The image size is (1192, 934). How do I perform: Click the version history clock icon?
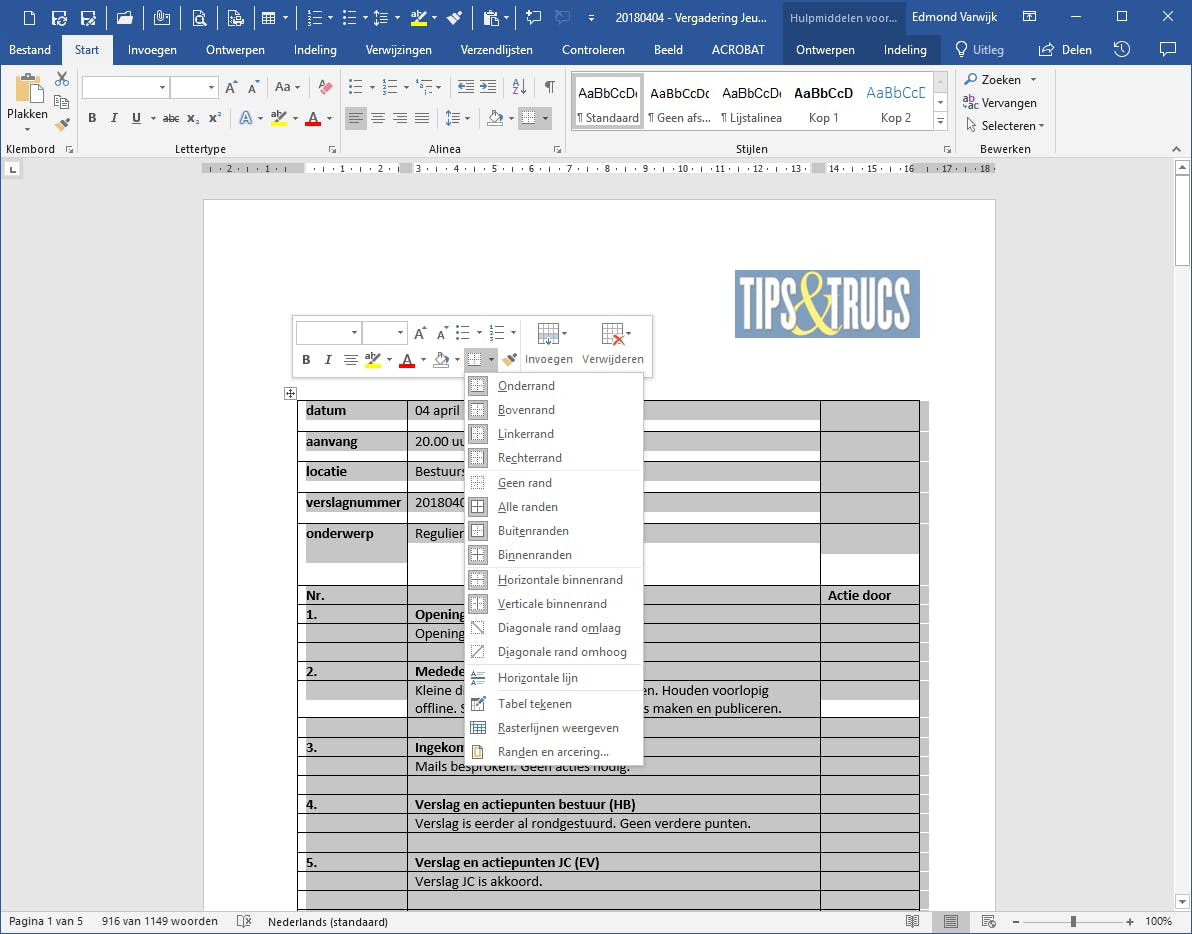click(1122, 49)
